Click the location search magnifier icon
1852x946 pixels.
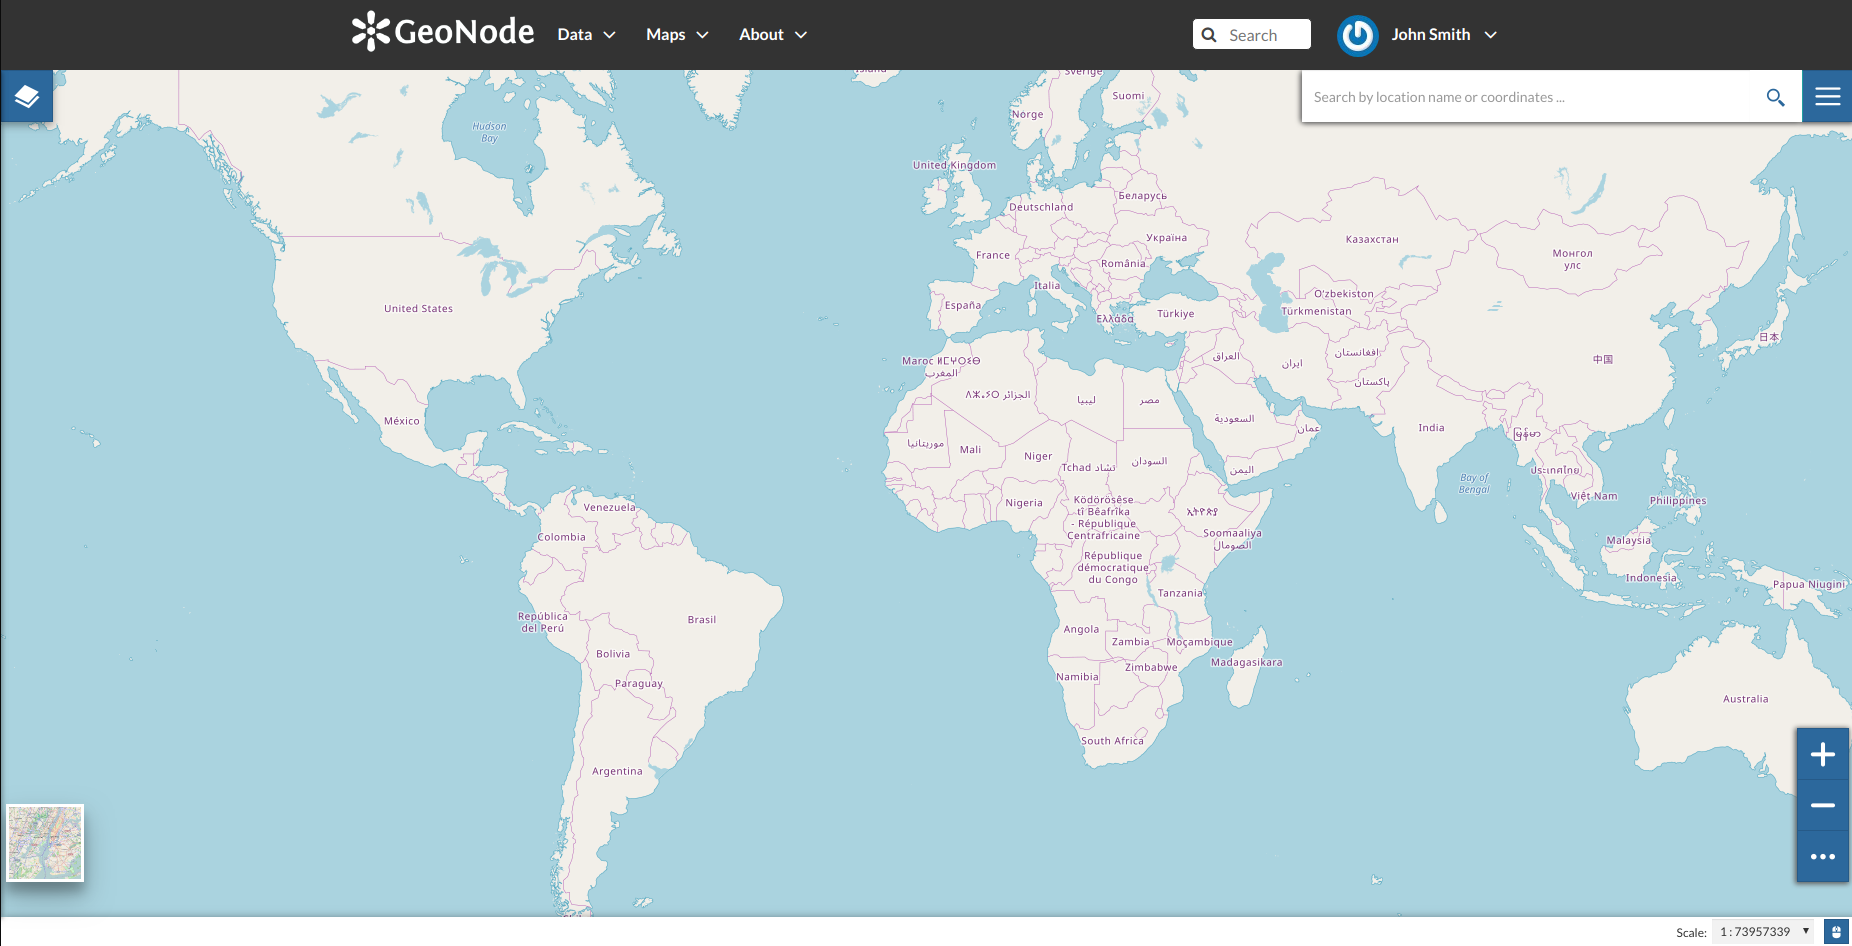[1775, 97]
